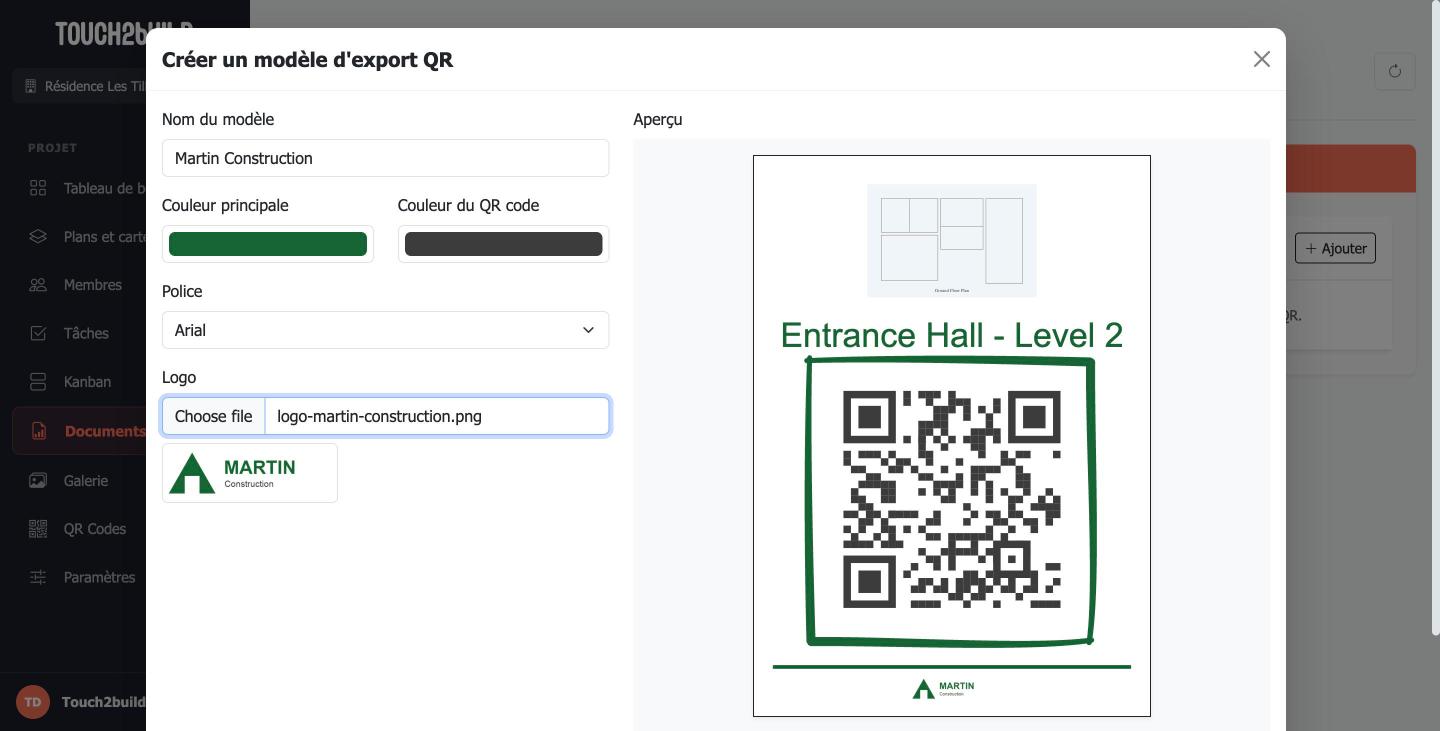Viewport: 1440px width, 731px height.
Task: Click the refresh icon button at top right
Action: click(1395, 71)
